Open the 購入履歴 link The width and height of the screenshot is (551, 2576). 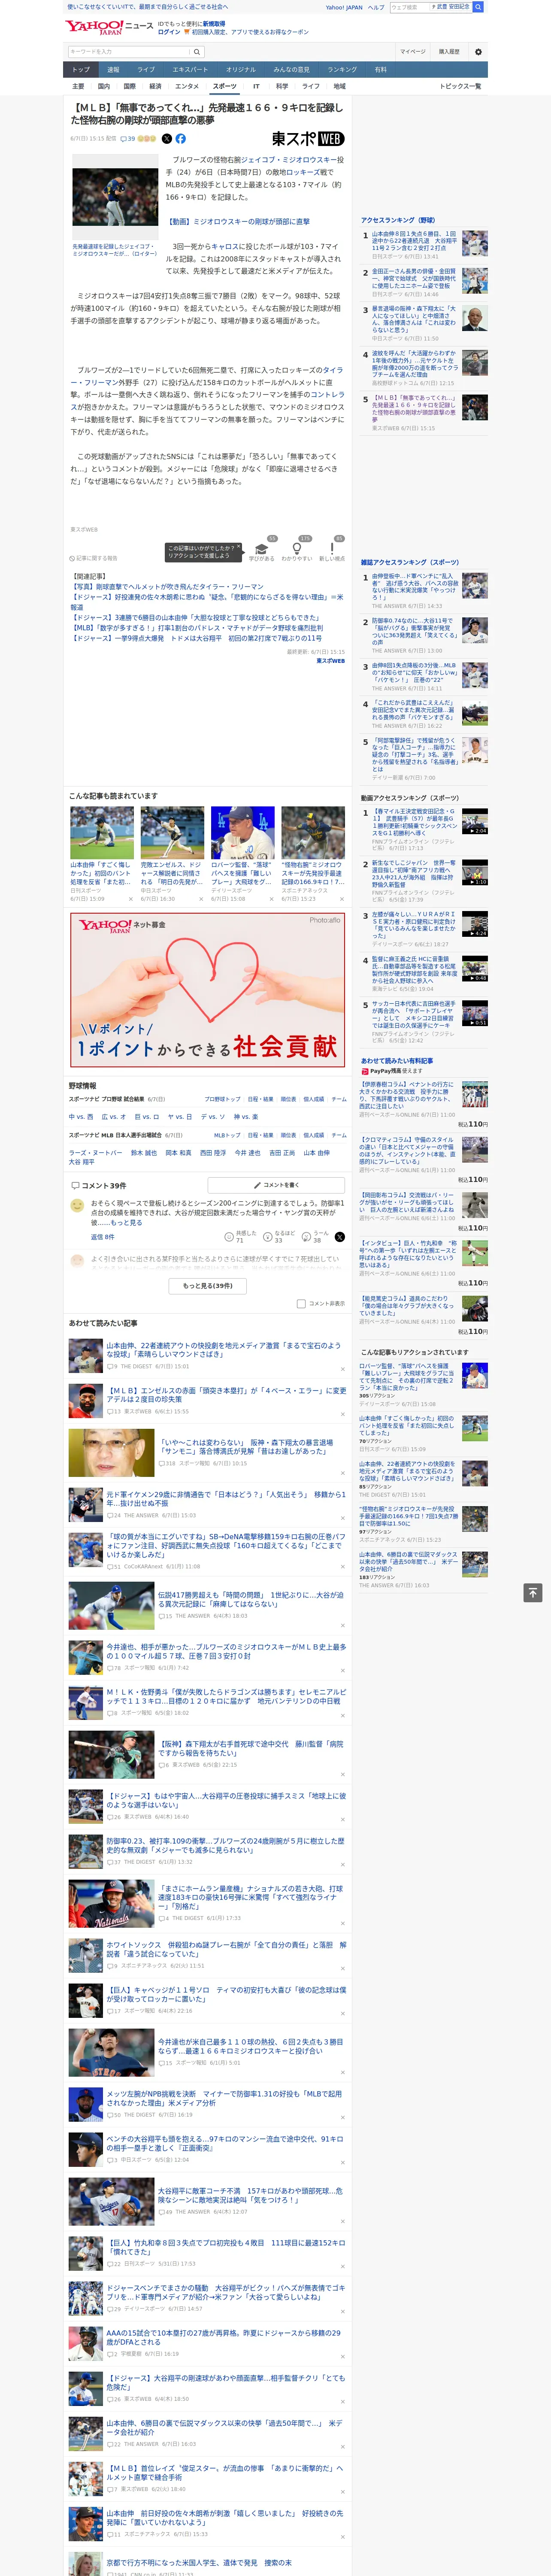(x=449, y=52)
